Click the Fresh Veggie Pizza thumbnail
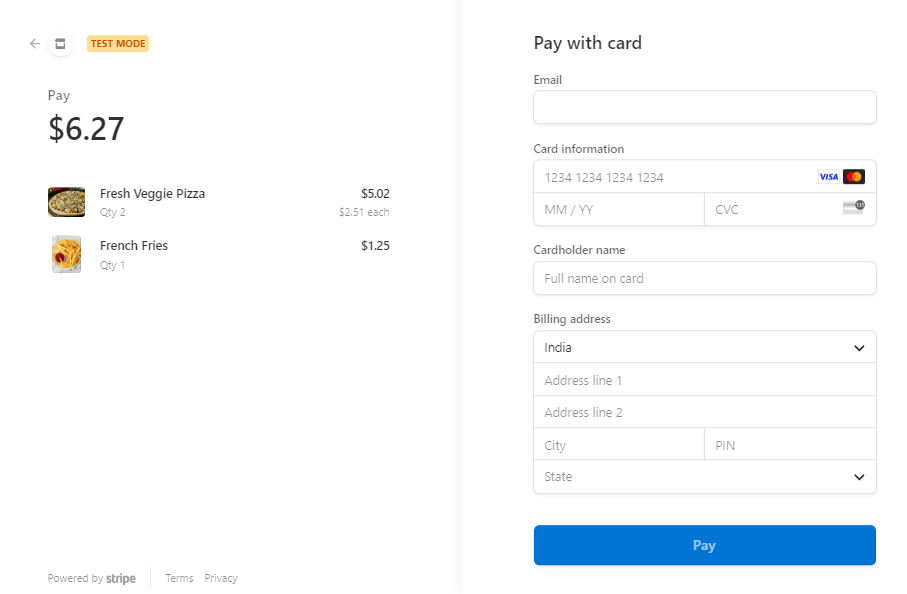Viewport: 907px width, 594px height. click(66, 201)
